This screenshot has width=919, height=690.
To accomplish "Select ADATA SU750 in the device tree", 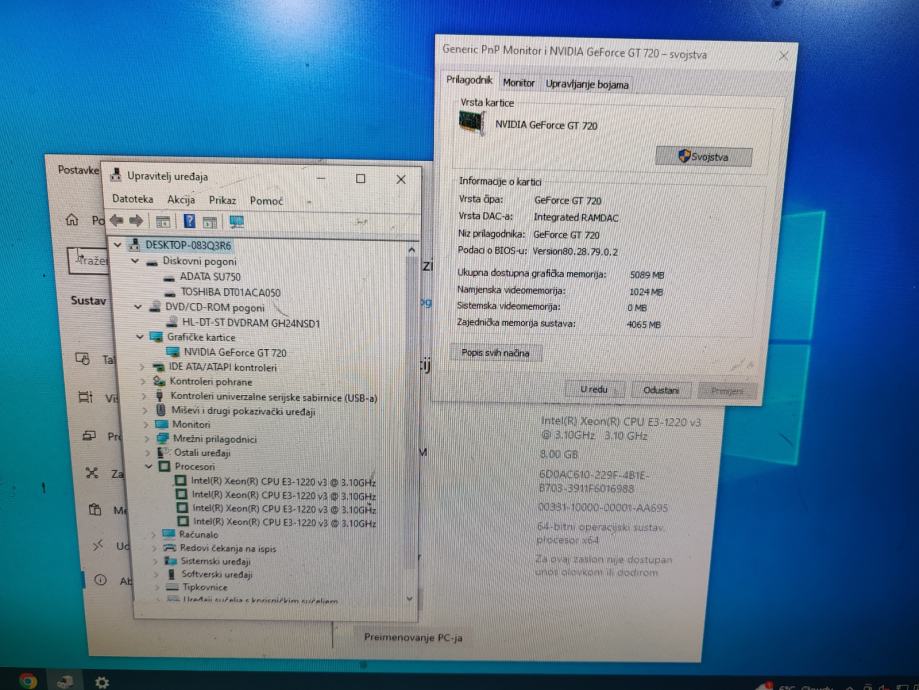I will point(210,277).
